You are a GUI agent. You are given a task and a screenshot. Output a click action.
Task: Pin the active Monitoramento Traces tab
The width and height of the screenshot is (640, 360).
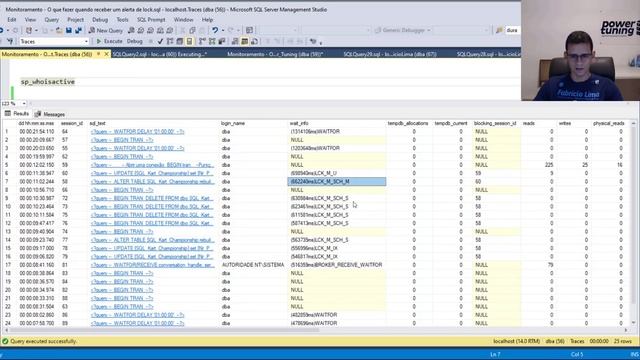(x=98, y=54)
